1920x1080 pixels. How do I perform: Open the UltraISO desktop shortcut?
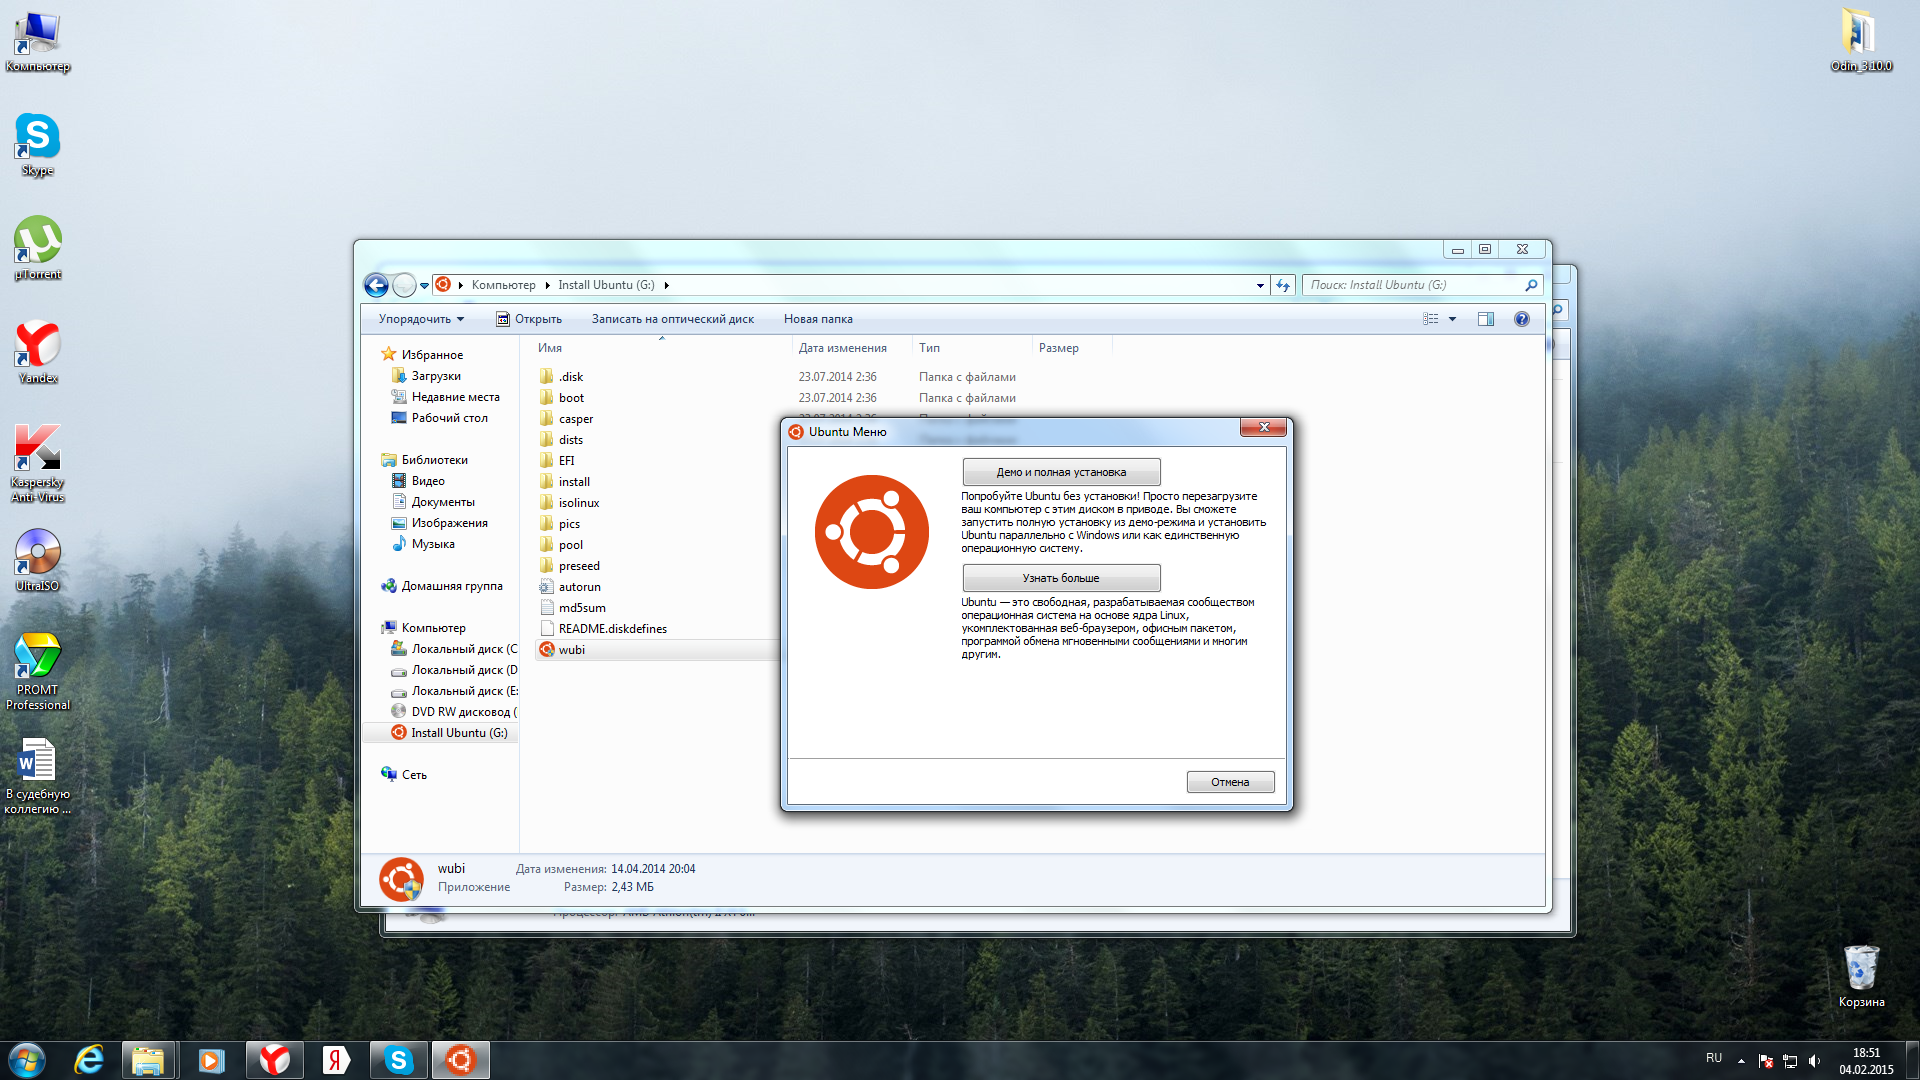tap(37, 560)
